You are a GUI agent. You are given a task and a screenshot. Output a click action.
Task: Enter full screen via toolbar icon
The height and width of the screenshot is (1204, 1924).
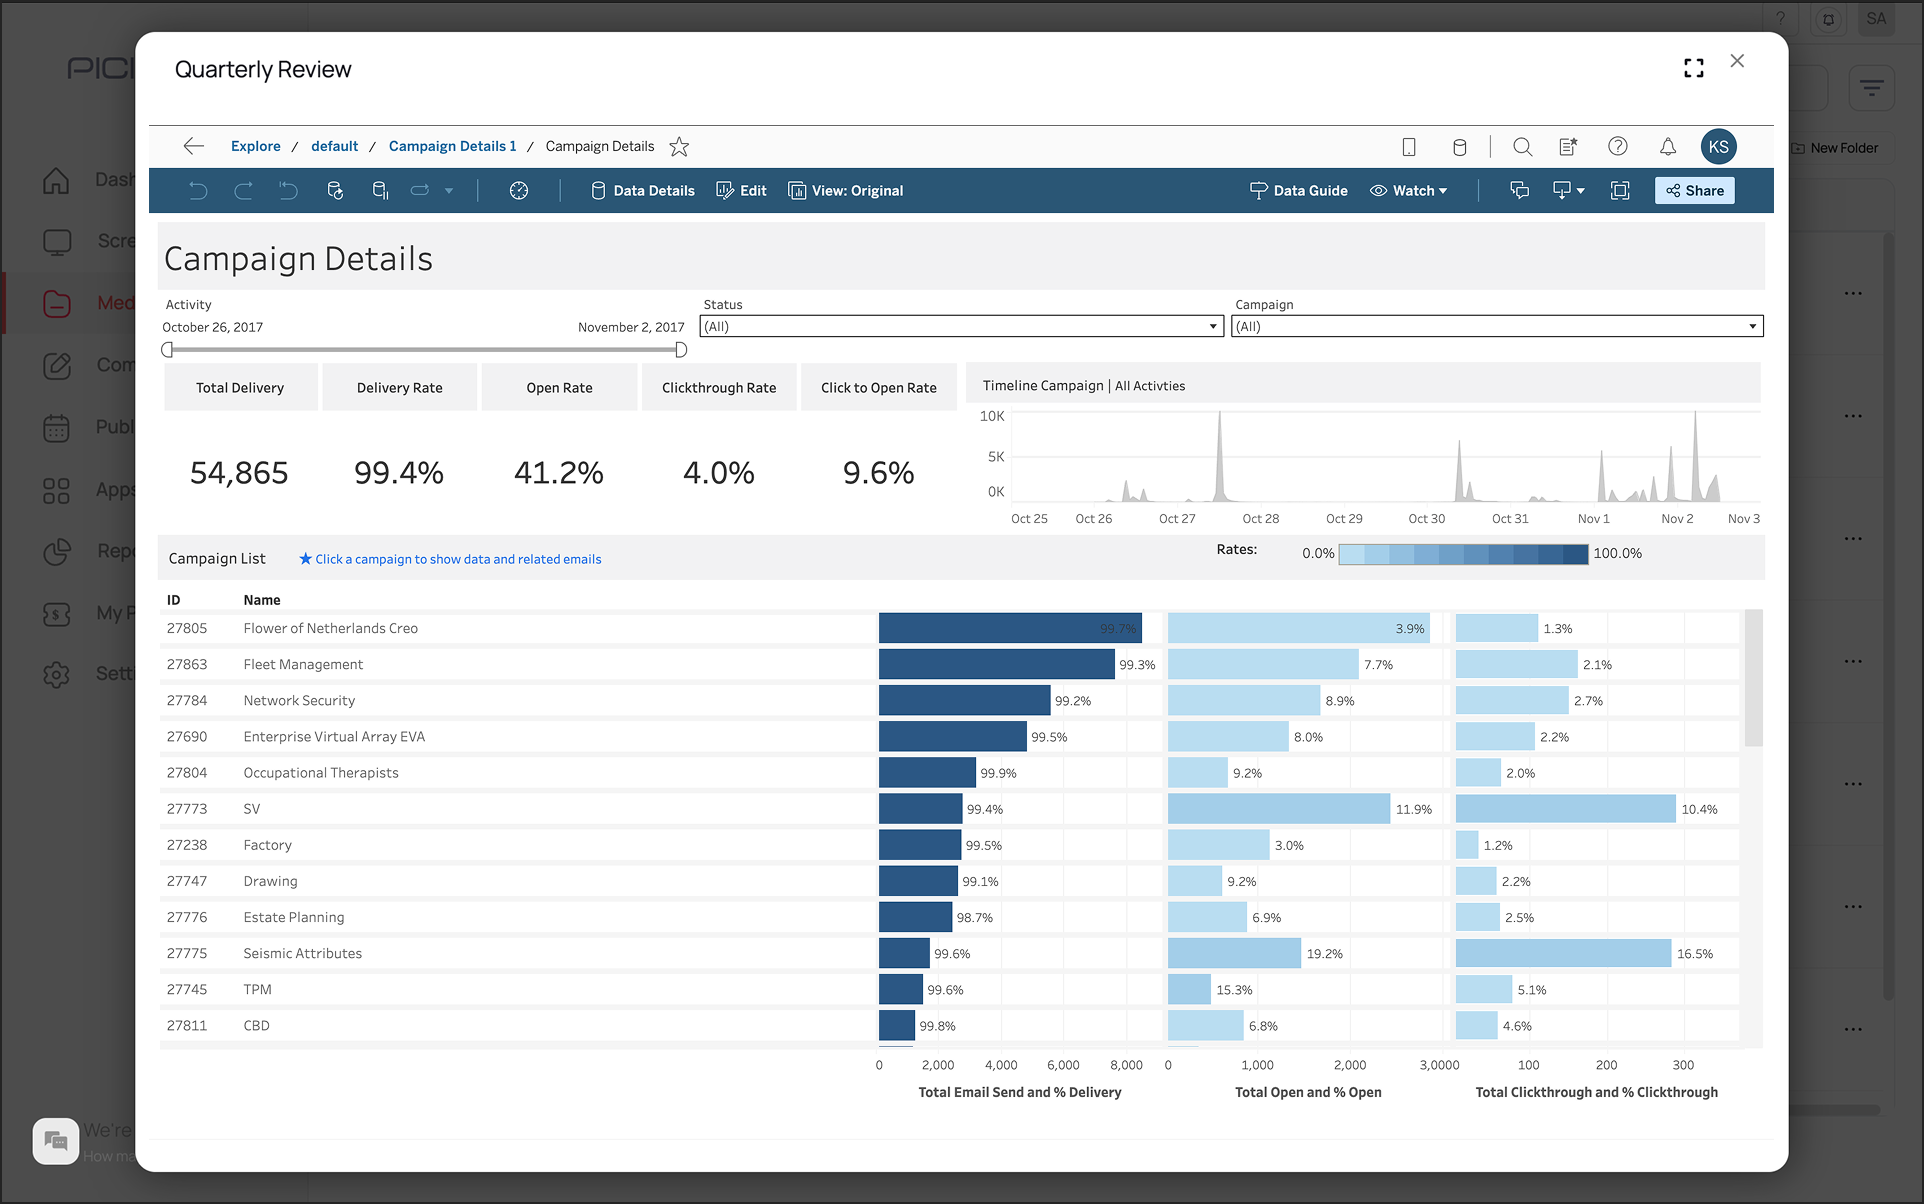pyautogui.click(x=1620, y=190)
